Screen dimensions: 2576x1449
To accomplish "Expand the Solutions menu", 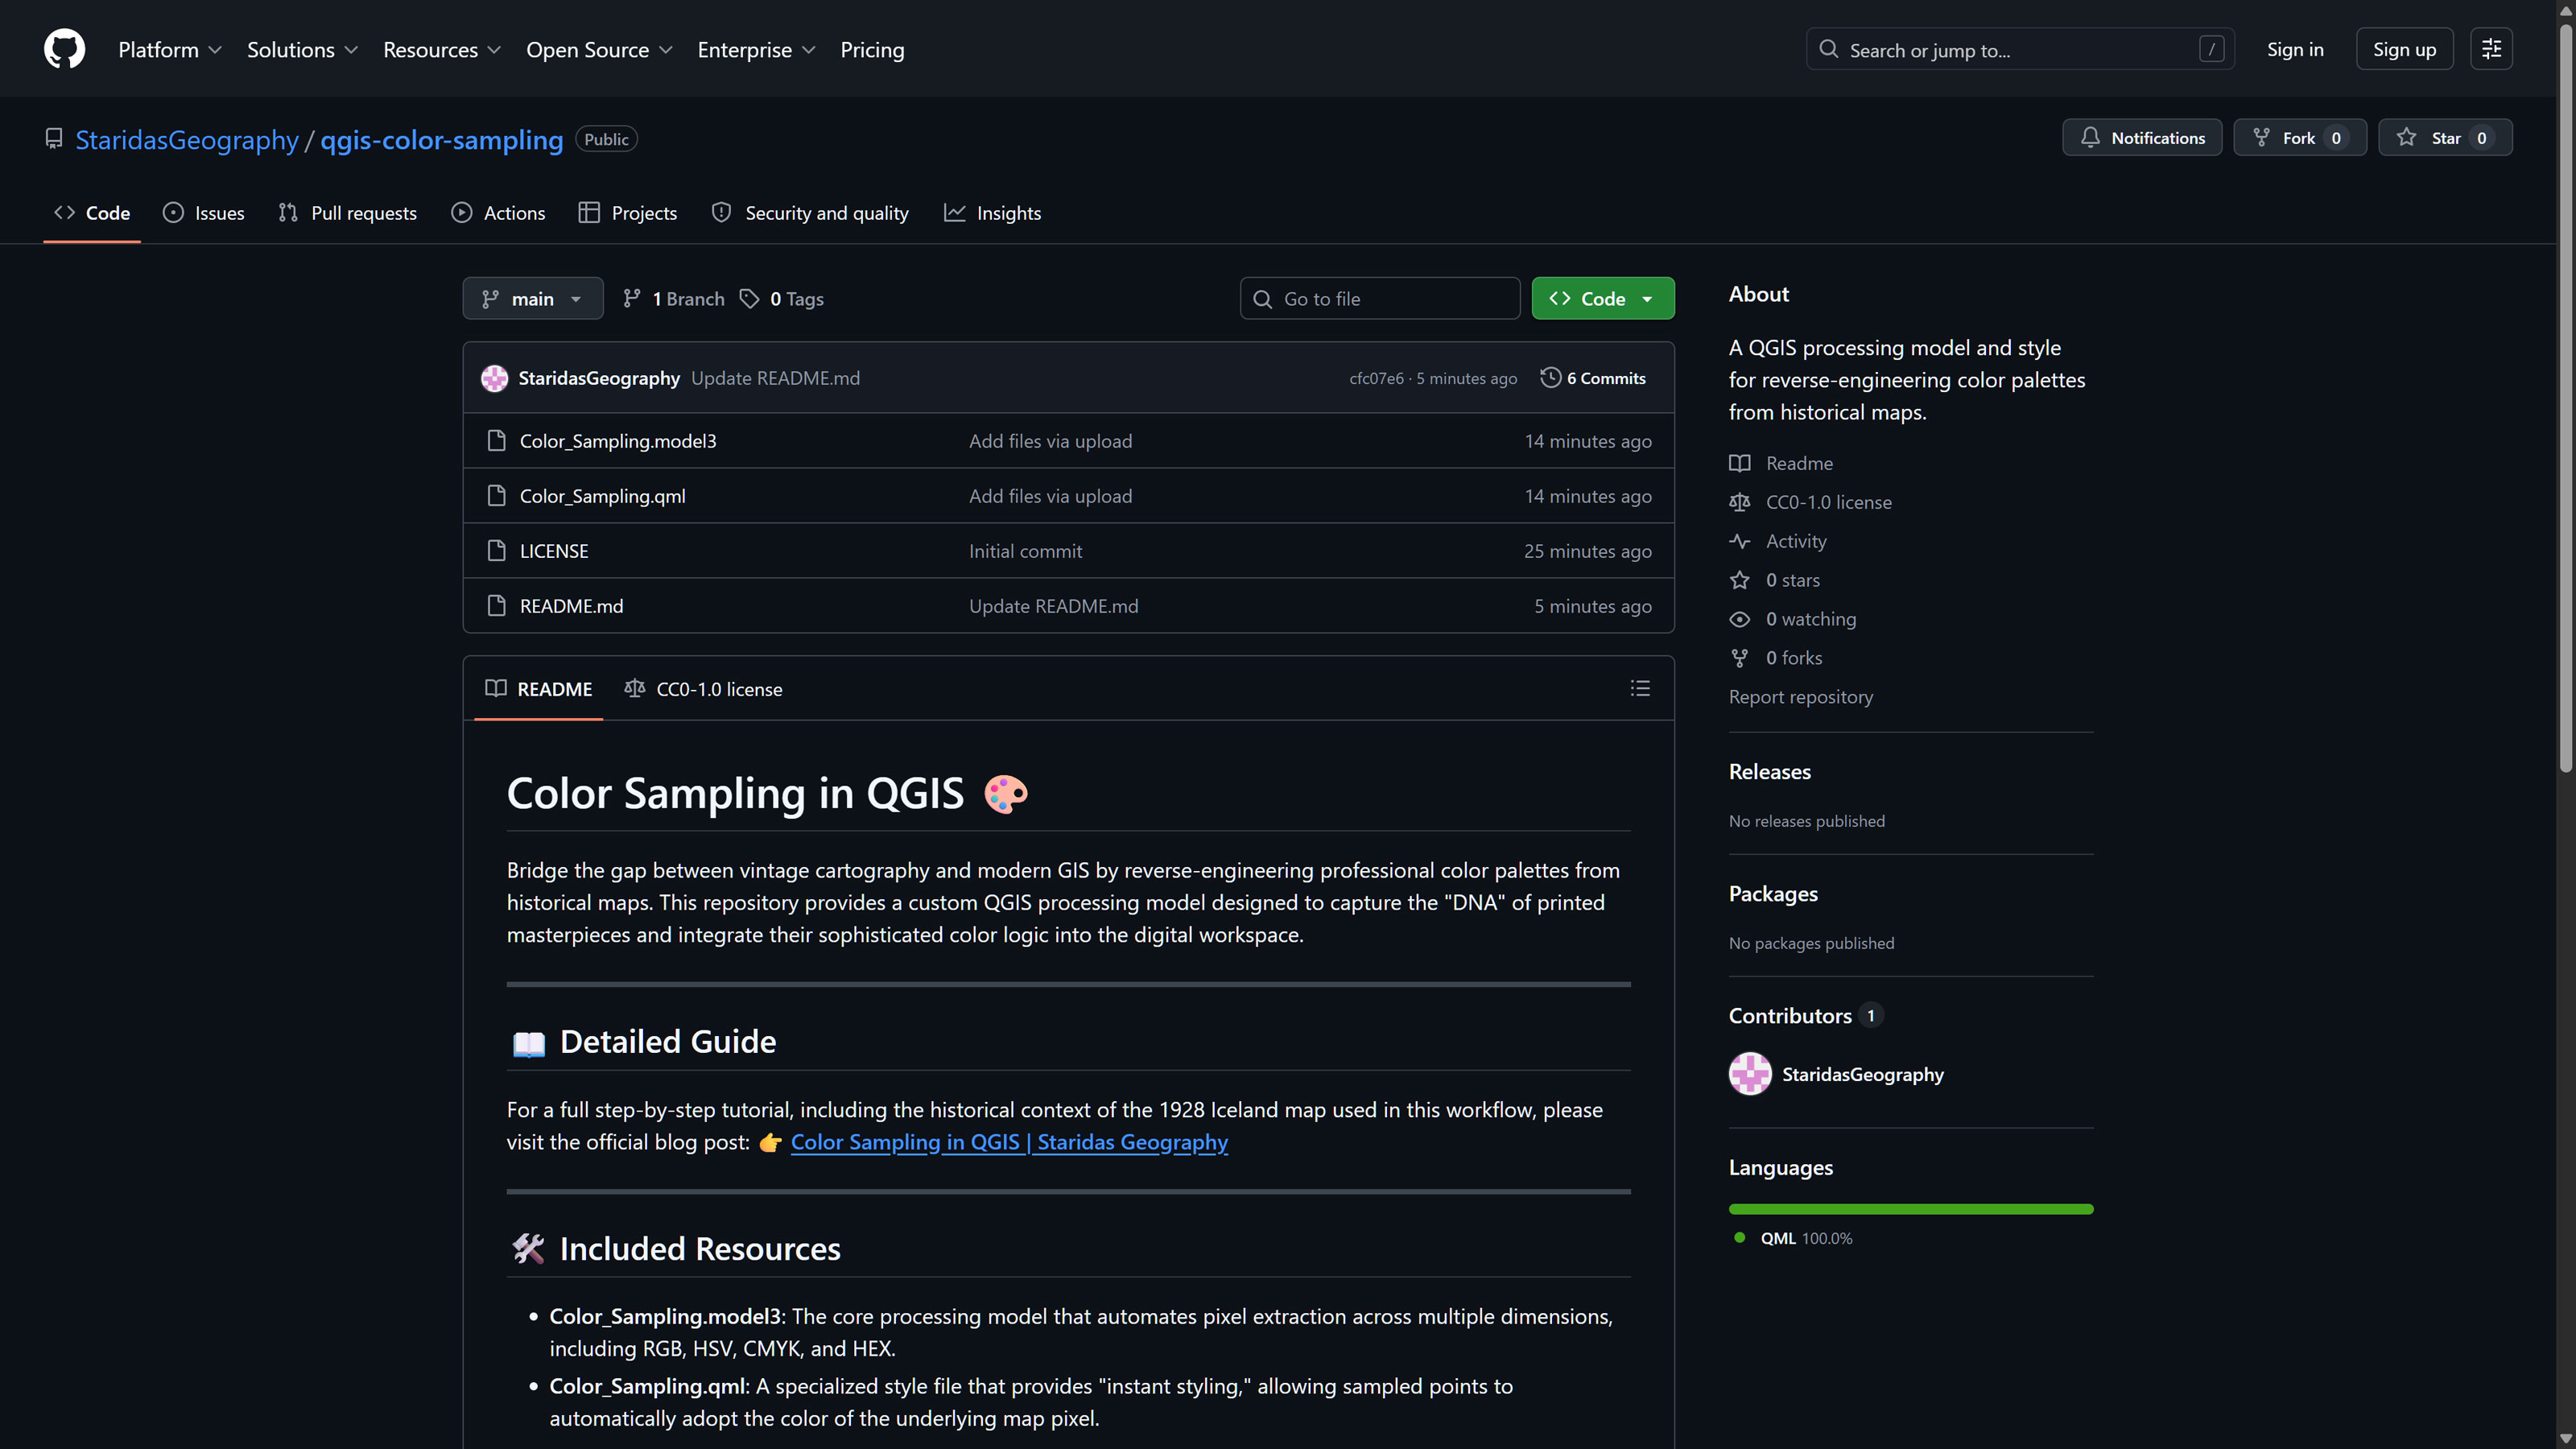I will pyautogui.click(x=302, y=50).
